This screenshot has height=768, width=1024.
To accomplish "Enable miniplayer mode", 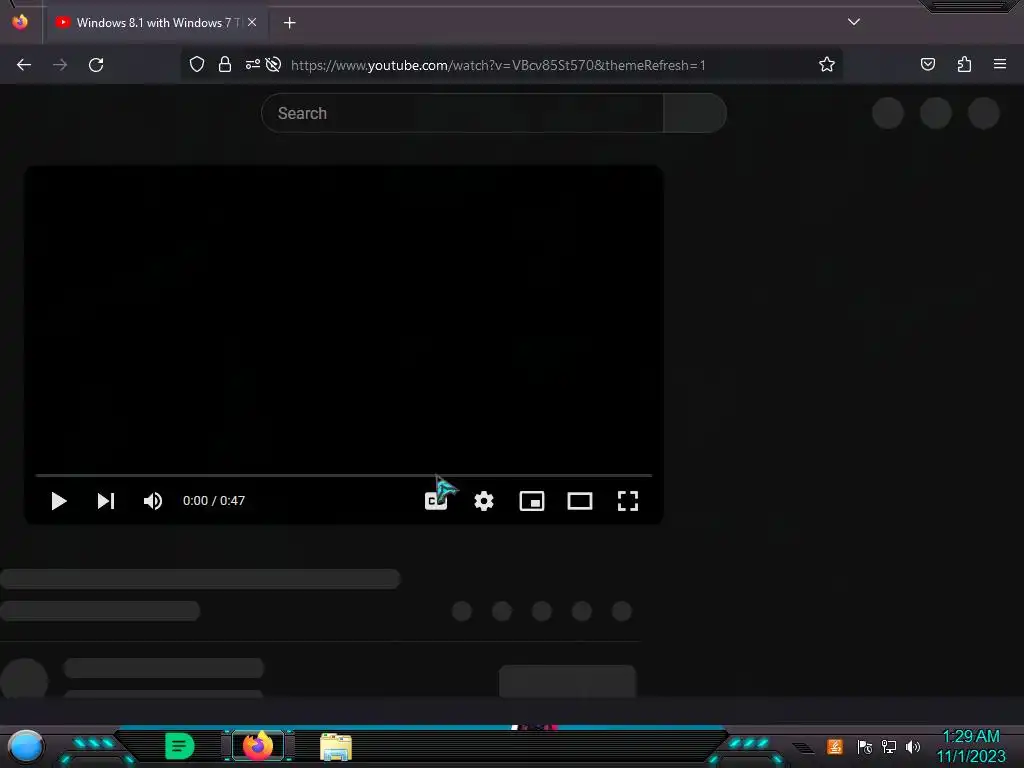I will [532, 501].
